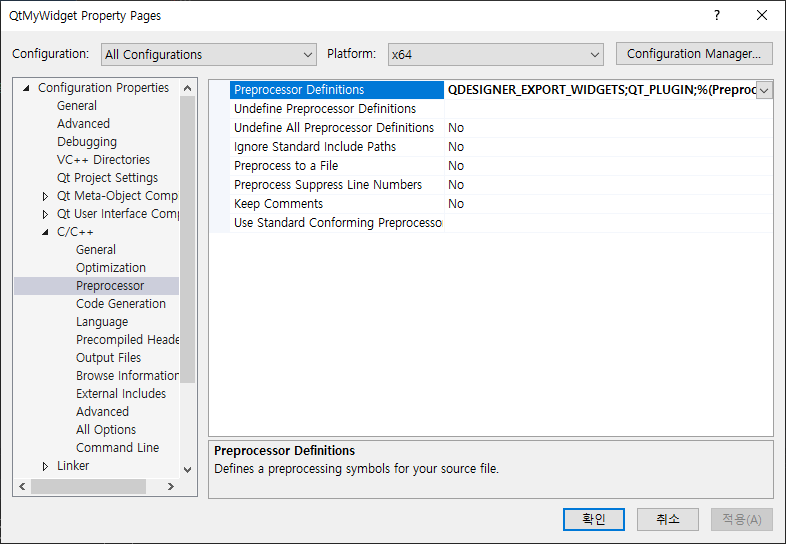The width and height of the screenshot is (786, 544).
Task: Open the All Options page
Action: coord(106,430)
